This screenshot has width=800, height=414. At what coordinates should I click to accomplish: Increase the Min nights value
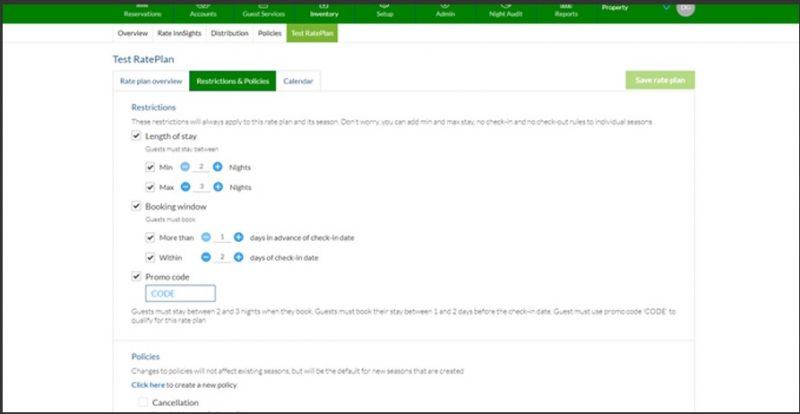click(x=218, y=167)
